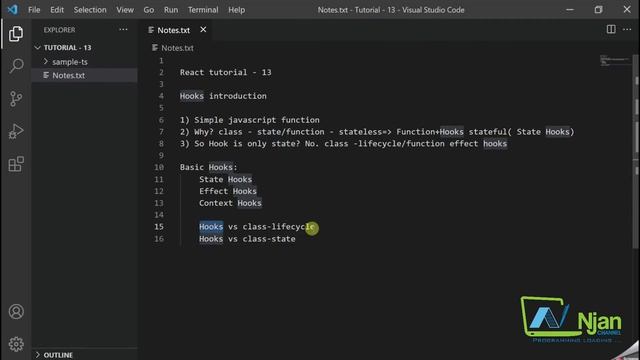640x360 pixels.
Task: Click the file icon in Notes.txt breadcrumb
Action: [x=155, y=48]
